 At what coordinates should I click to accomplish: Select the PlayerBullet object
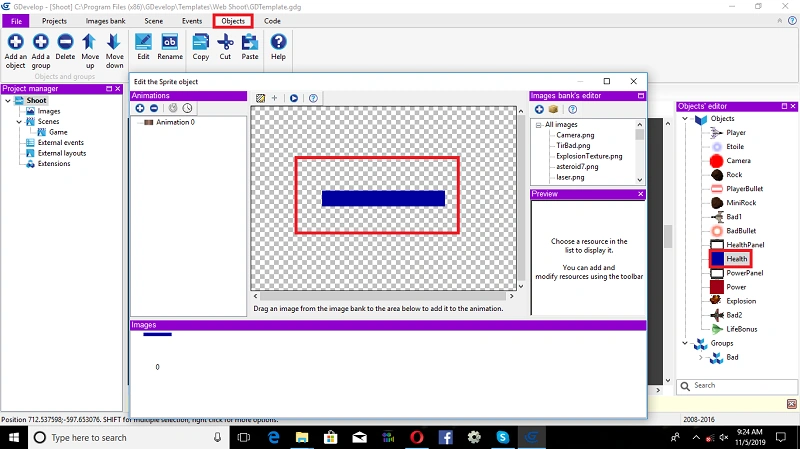744,189
